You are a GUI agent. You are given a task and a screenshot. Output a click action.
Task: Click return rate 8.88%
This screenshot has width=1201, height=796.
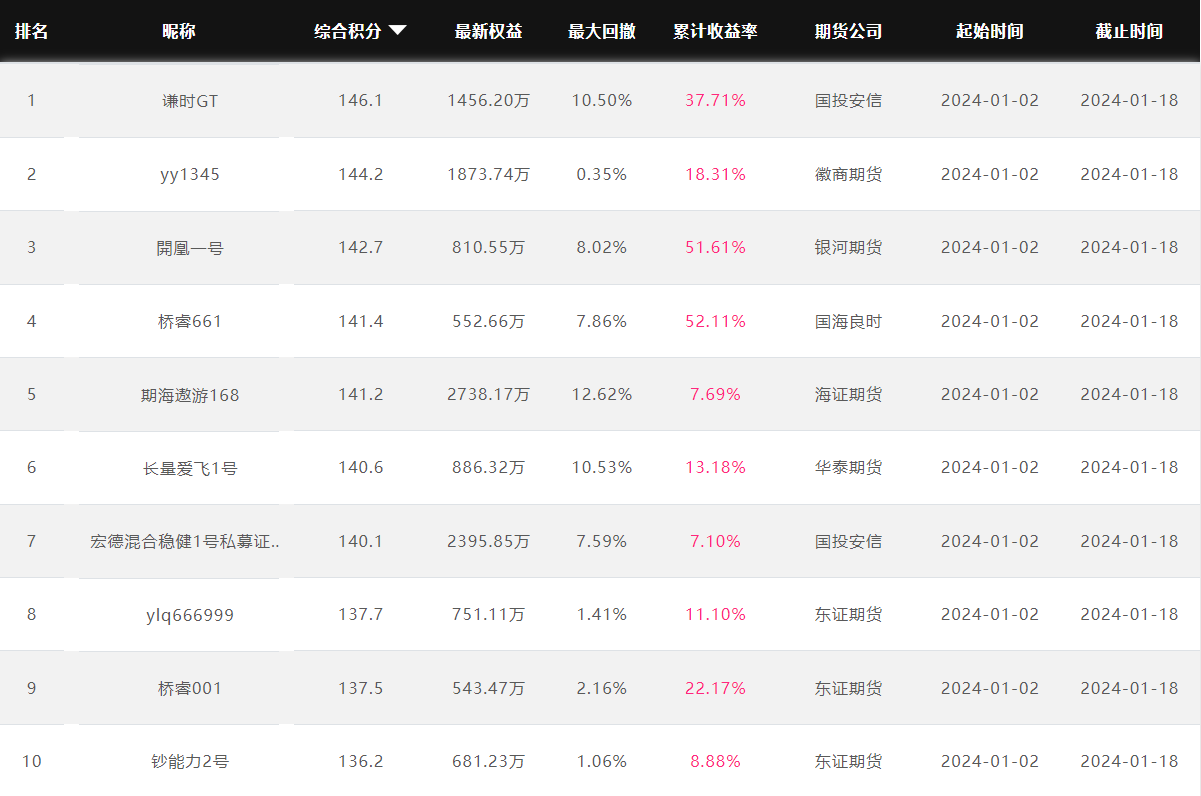(716, 761)
